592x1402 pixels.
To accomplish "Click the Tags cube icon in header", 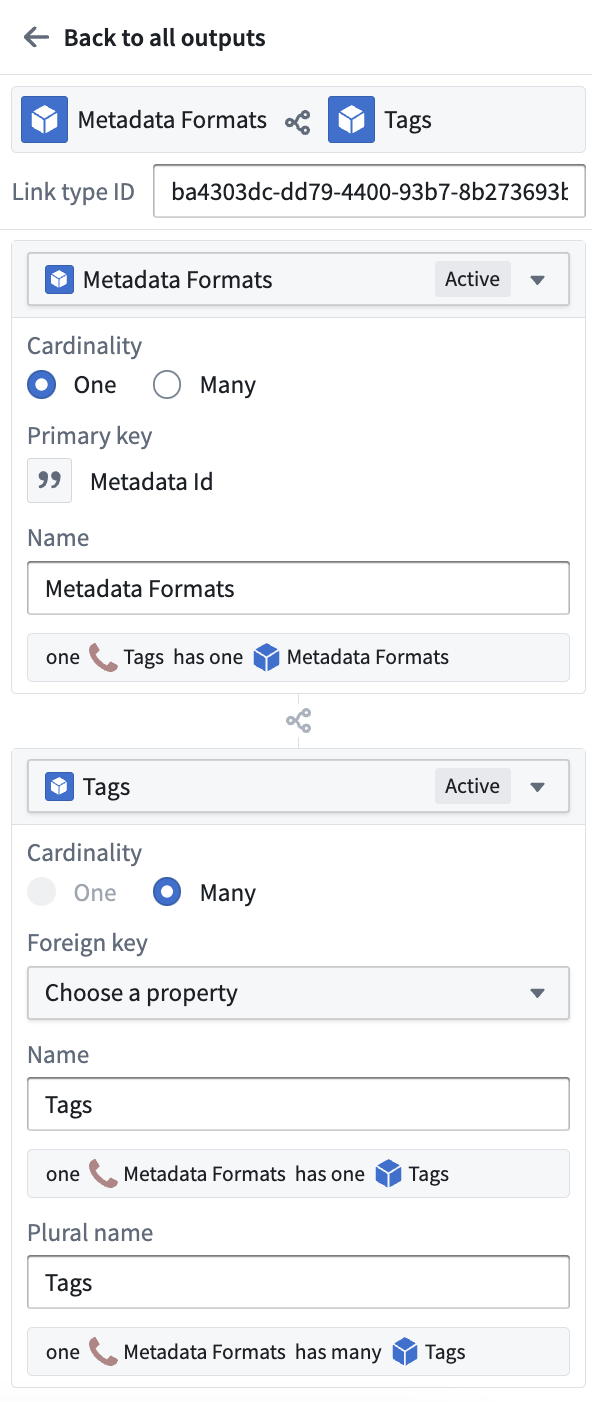I will (x=351, y=120).
